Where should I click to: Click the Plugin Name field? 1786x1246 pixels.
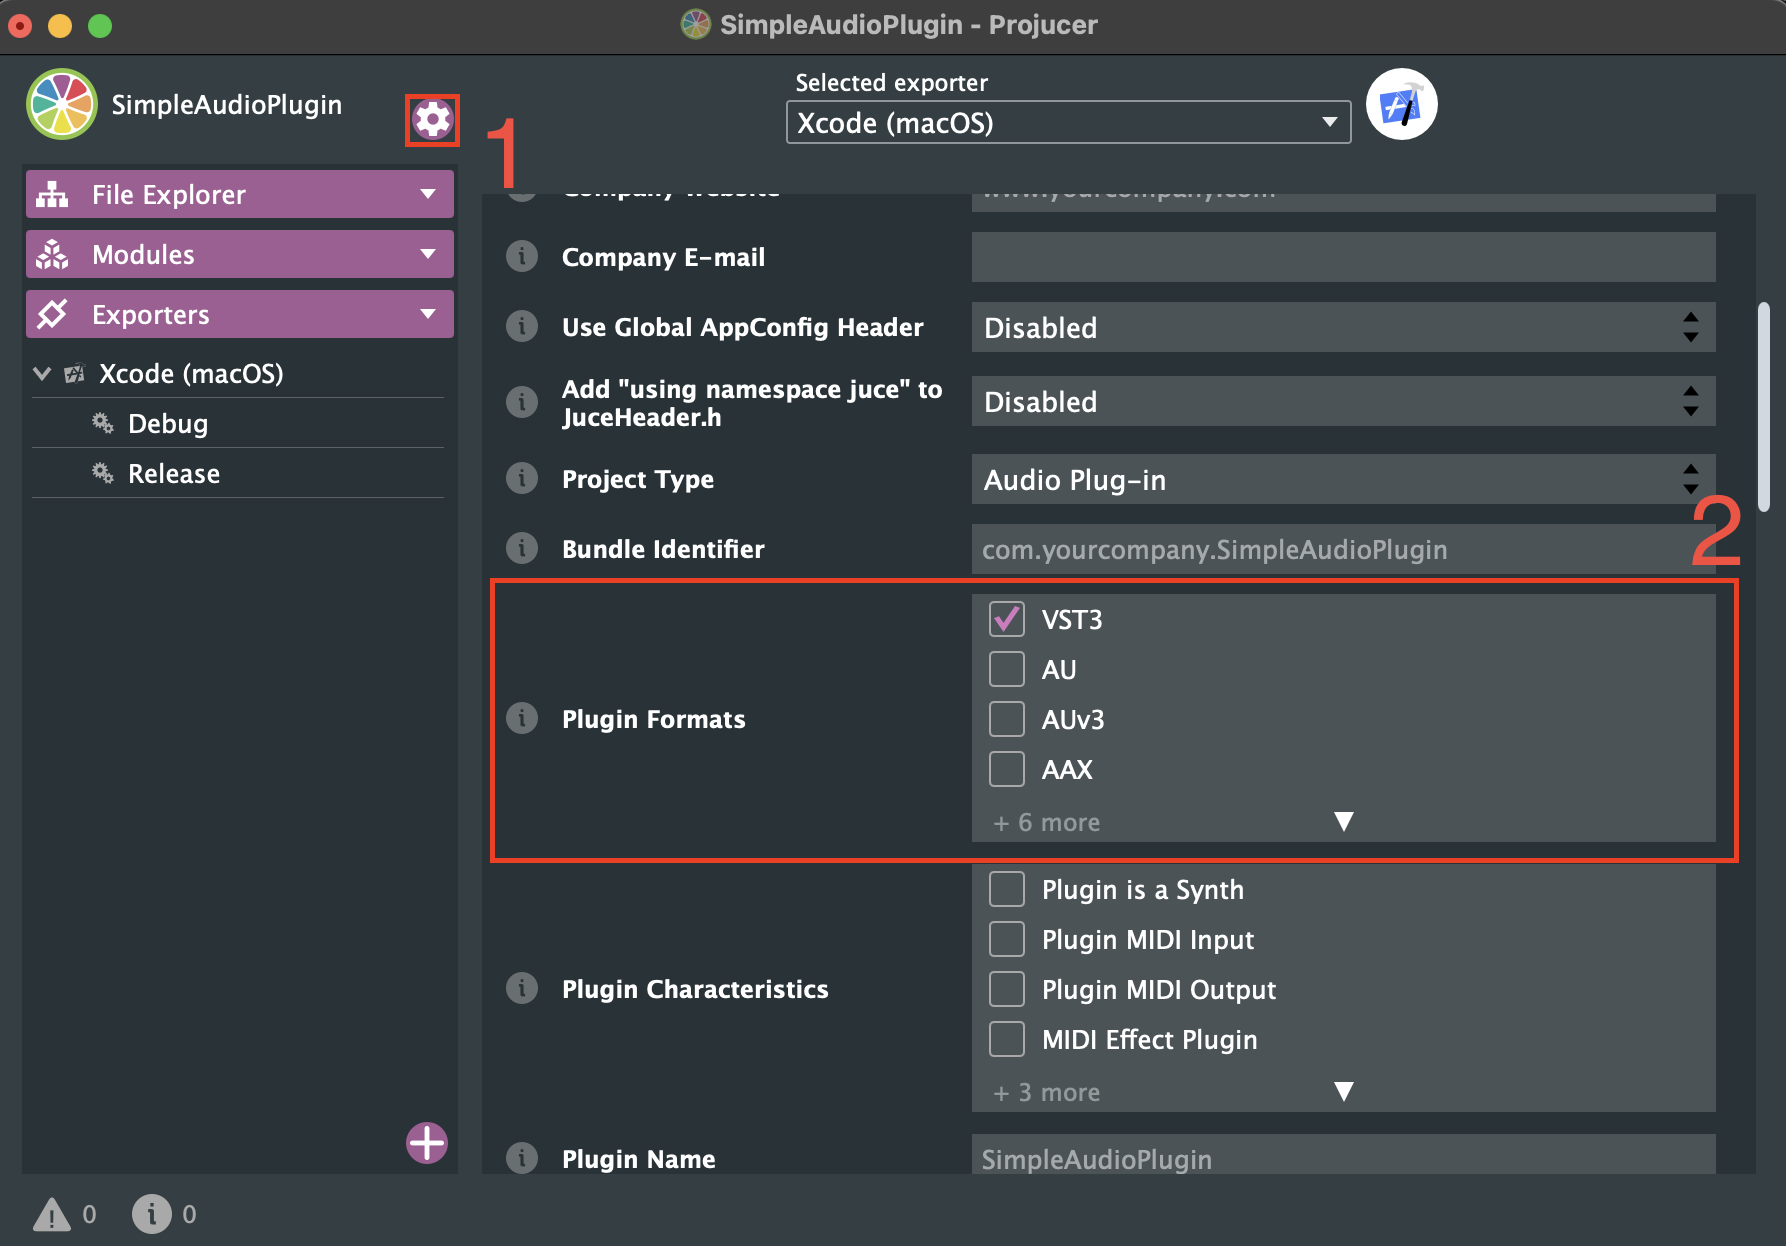1343,1156
